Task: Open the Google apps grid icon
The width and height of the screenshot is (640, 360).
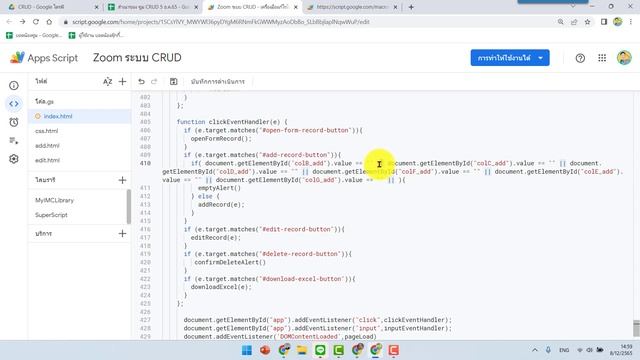Action: (x=602, y=58)
